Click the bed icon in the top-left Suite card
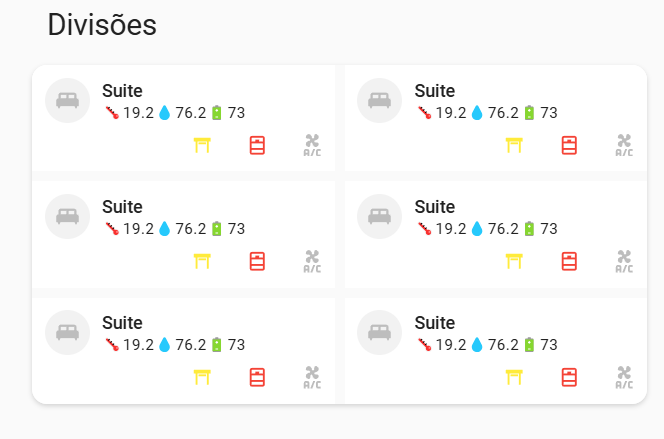Viewport: 664px width, 439px height. (x=67, y=100)
